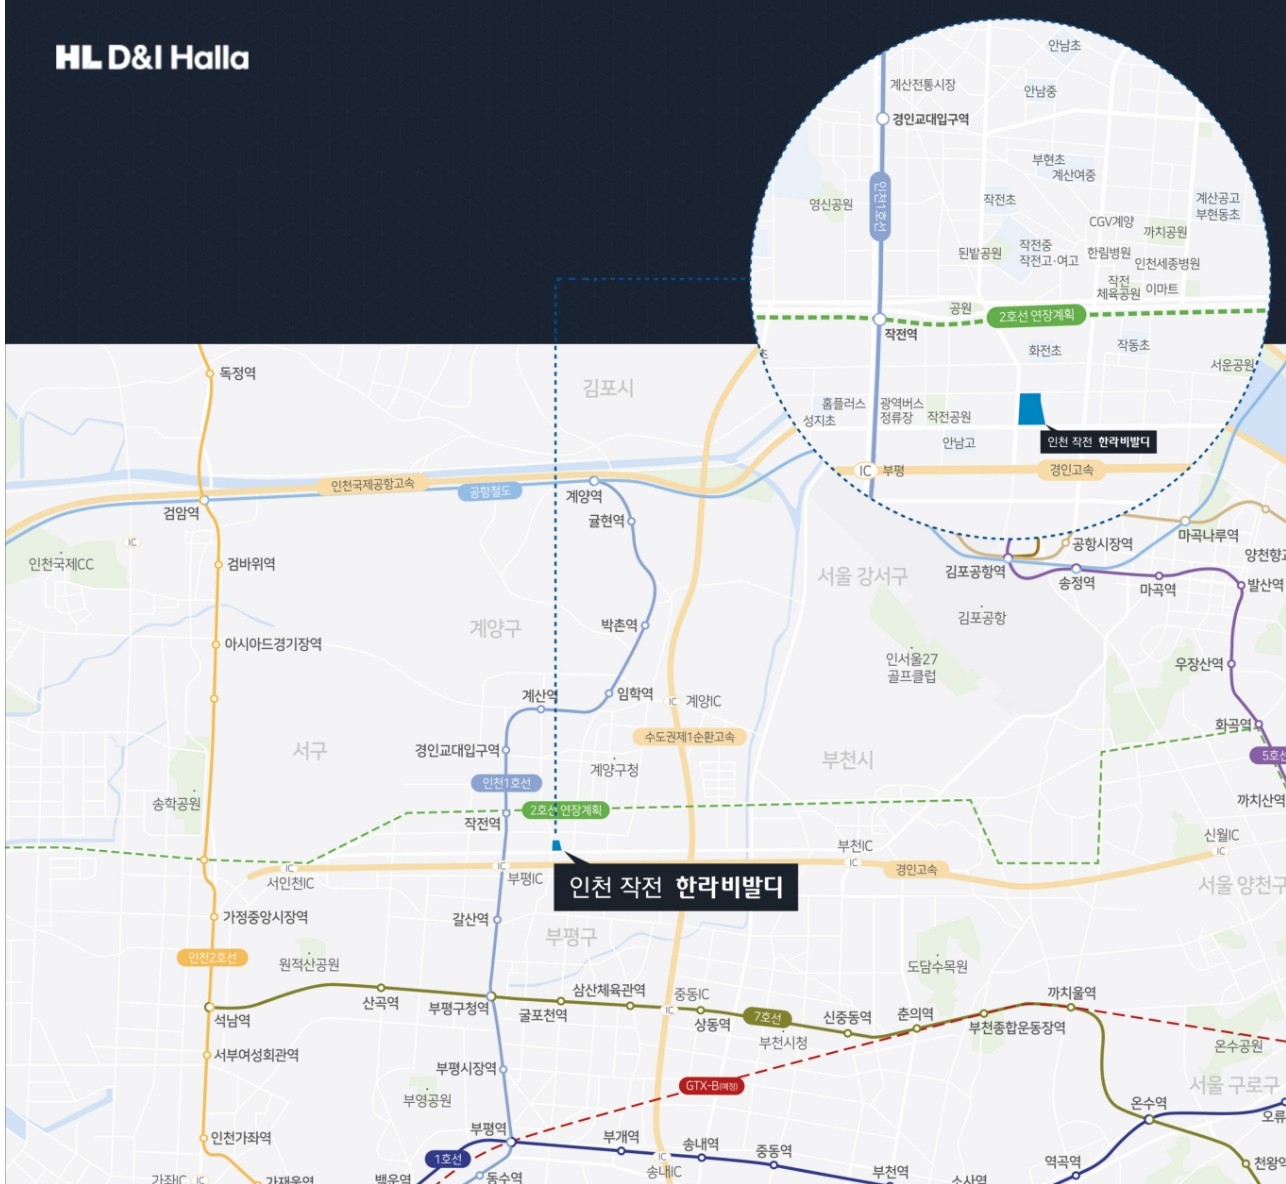The image size is (1286, 1184).
Task: Click the dark blue 1호선 line badge
Action: [448, 1159]
